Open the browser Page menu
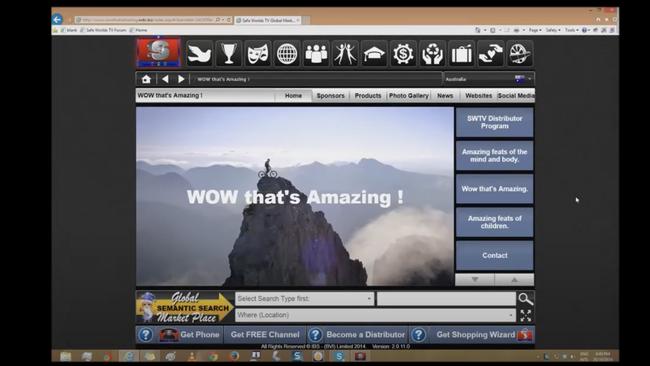 (x=535, y=30)
